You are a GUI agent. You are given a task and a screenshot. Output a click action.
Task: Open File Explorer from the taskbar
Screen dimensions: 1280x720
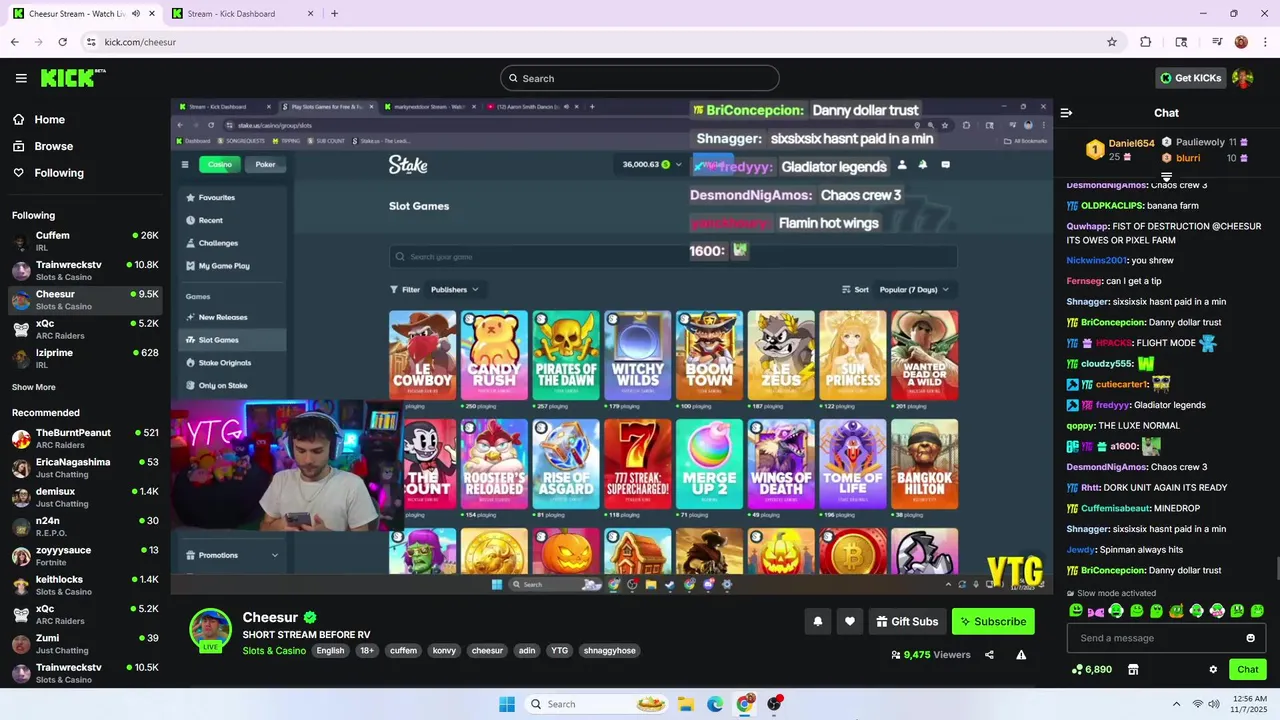686,704
